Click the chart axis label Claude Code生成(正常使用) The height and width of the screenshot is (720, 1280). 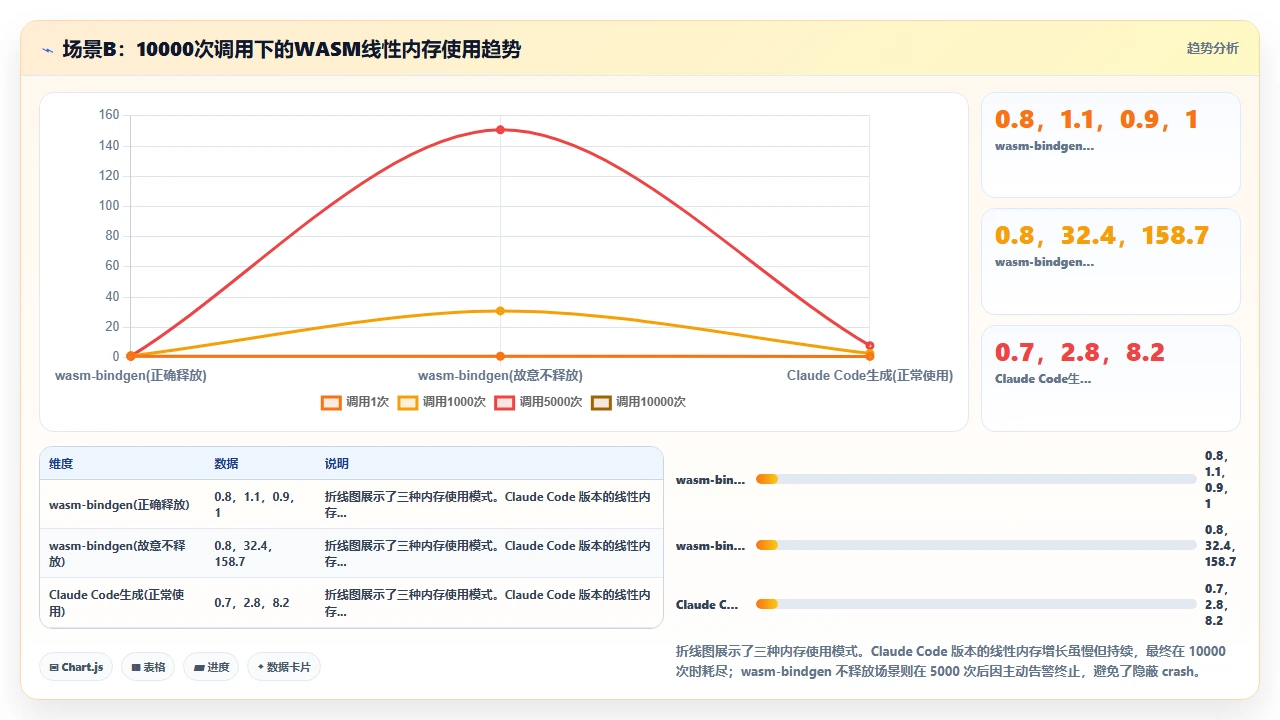(870, 376)
